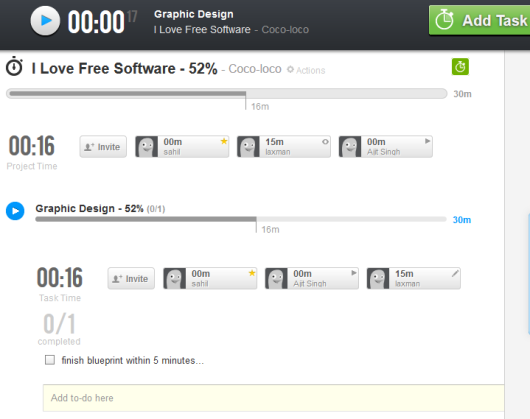The height and width of the screenshot is (419, 530).
Task: Click the Graphic Design title in the header
Action: (194, 14)
